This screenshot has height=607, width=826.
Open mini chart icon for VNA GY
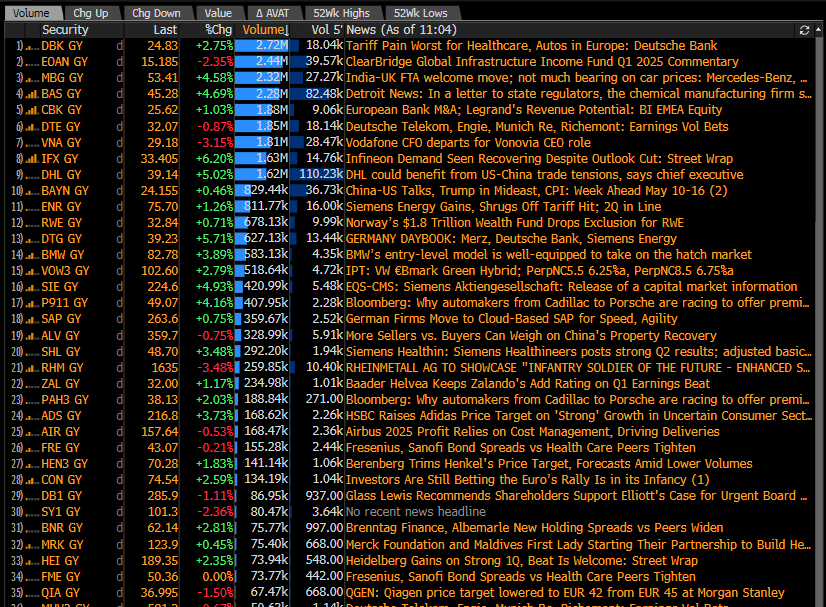click(32, 143)
